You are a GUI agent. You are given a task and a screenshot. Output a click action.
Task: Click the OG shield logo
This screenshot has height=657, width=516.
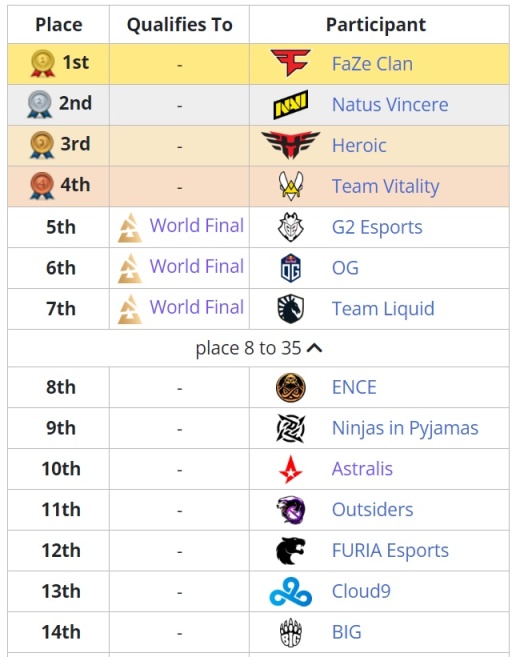[290, 268]
